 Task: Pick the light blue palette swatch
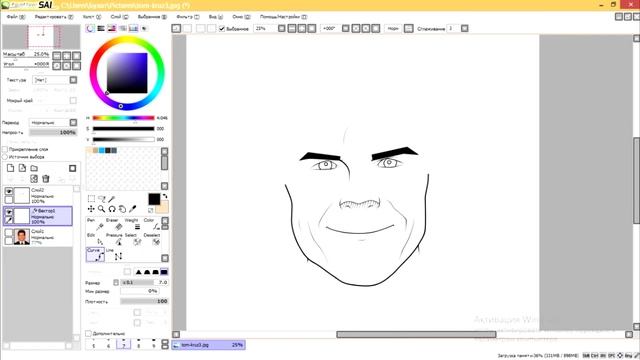point(102,151)
